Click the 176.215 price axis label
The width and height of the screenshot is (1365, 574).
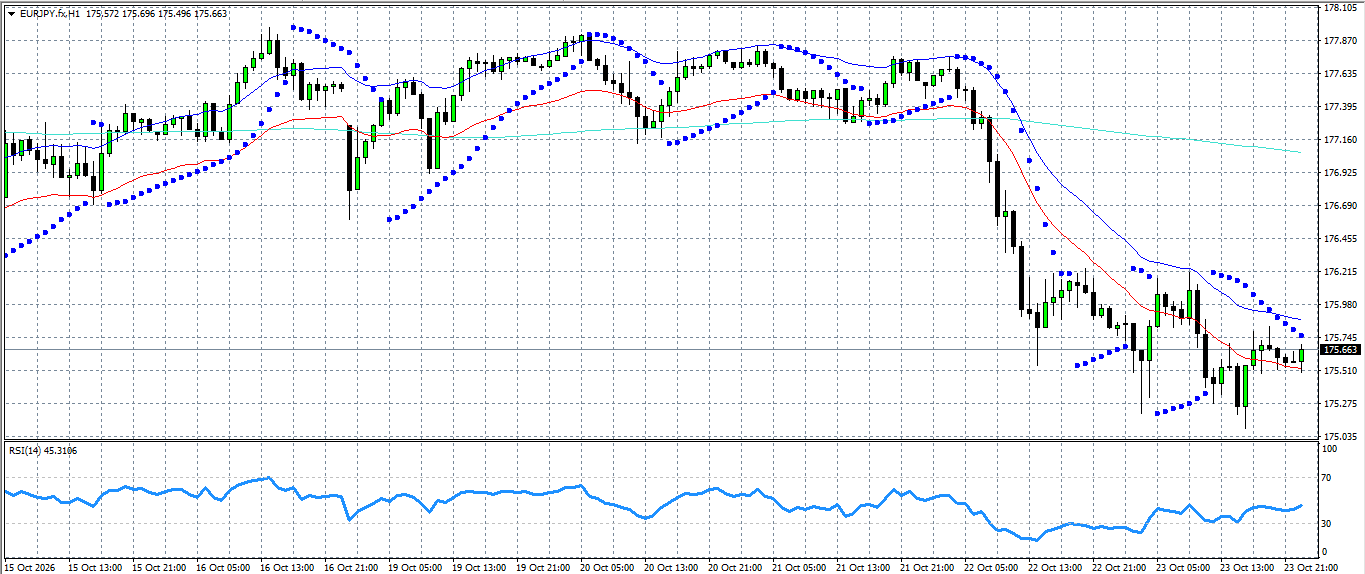1339,272
